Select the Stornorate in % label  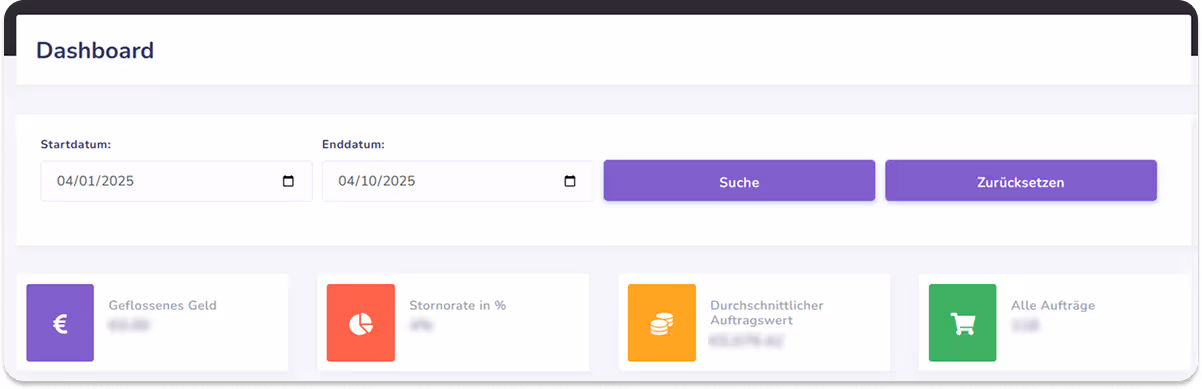click(x=458, y=305)
